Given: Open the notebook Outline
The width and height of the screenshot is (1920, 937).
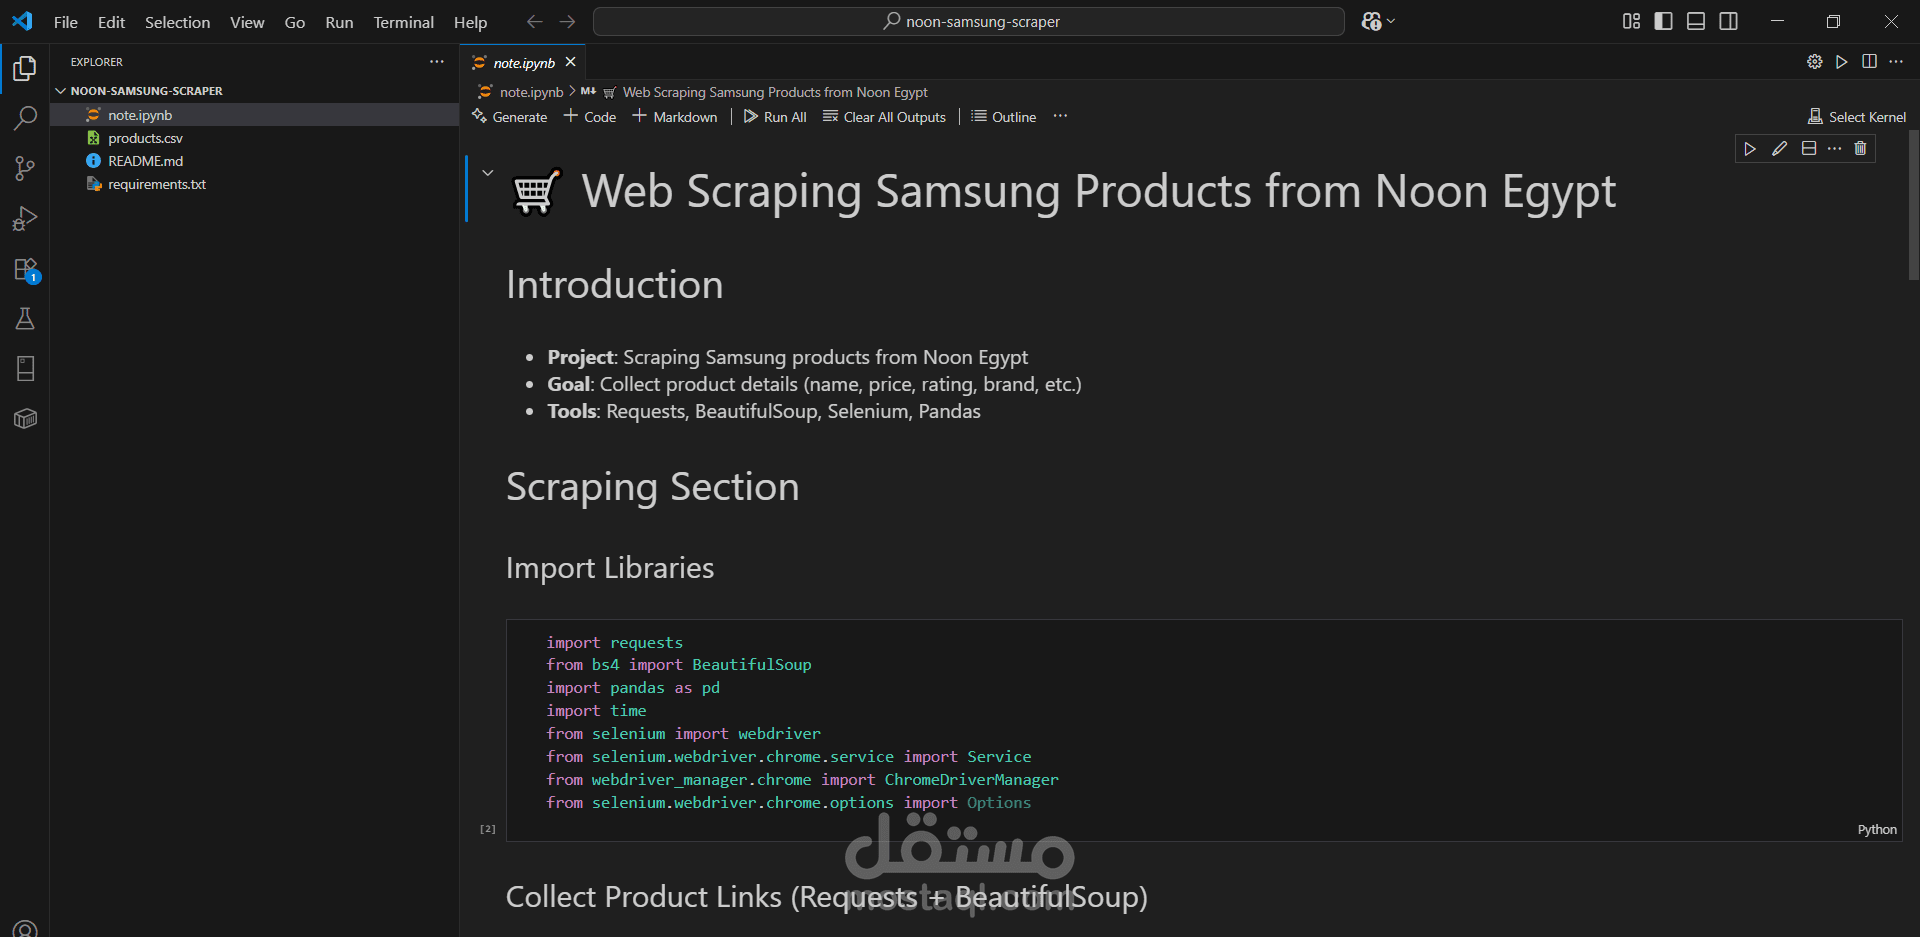Looking at the screenshot, I should [x=1004, y=117].
